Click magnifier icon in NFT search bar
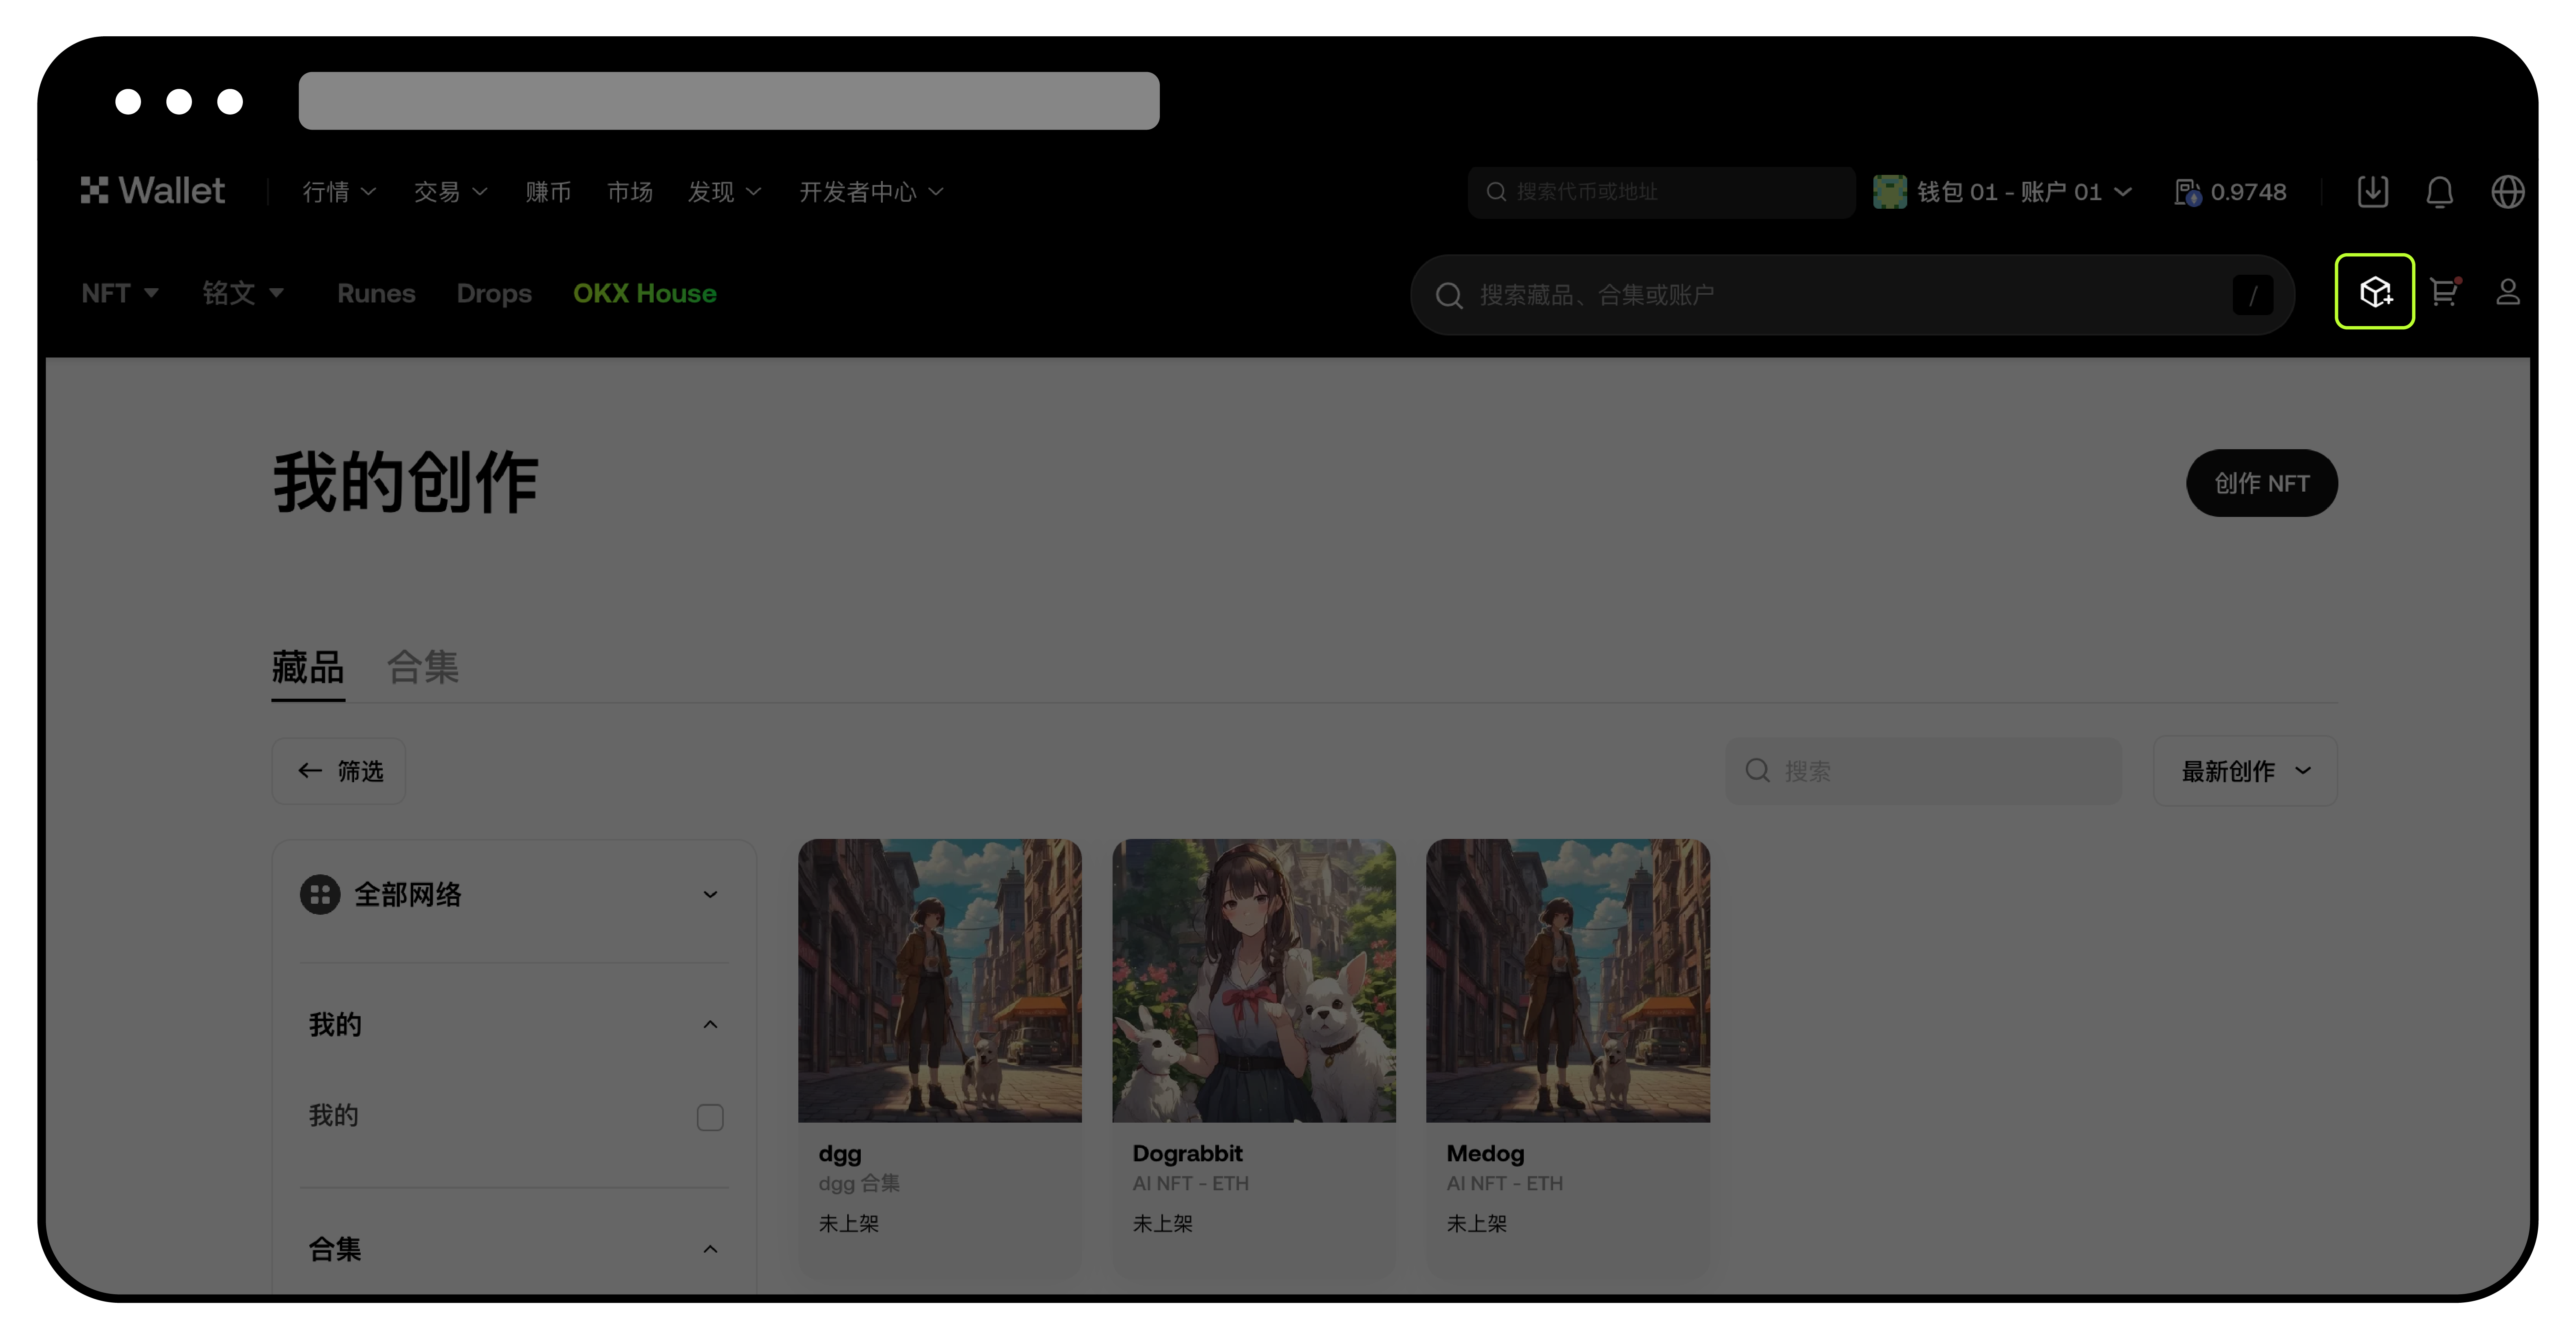Screen dimensions: 2576x1335 [1449, 295]
